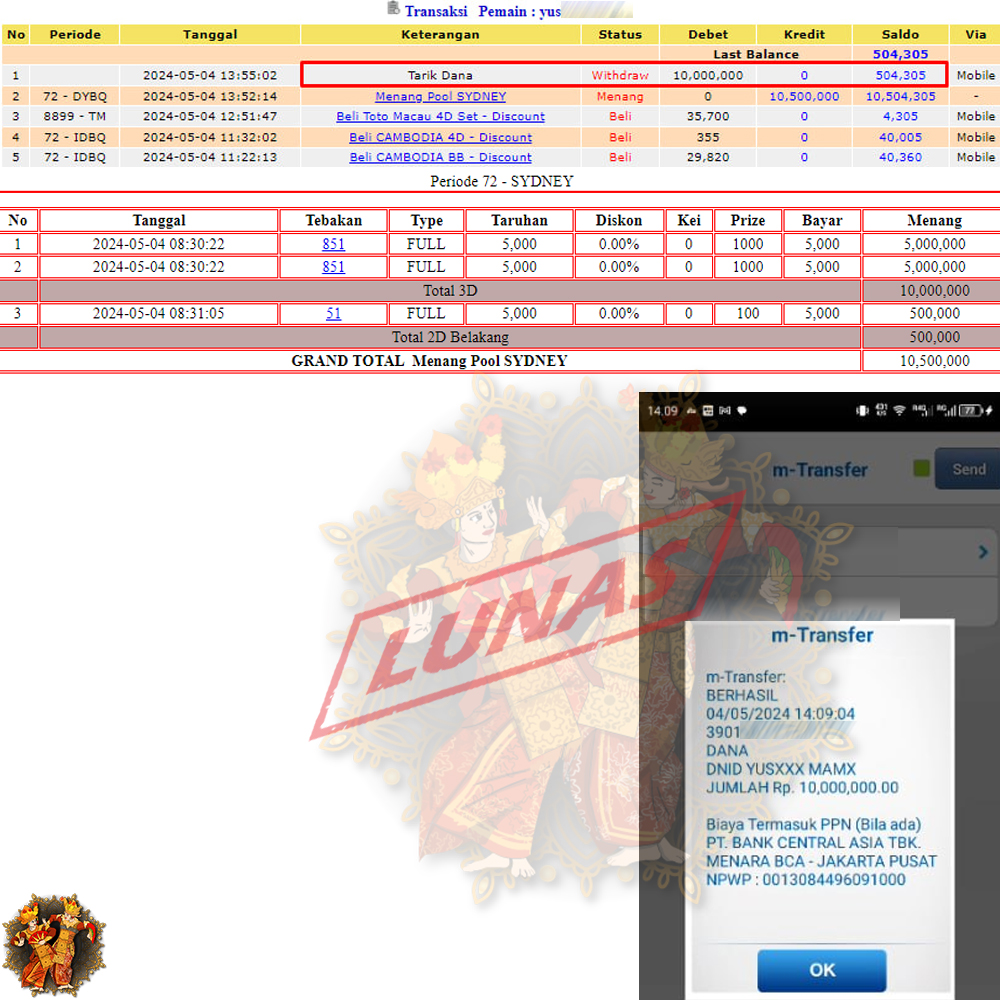Open the Beli CAMBODIA BB - Discount link
Image resolution: width=1000 pixels, height=1000 pixels.
tap(440, 157)
